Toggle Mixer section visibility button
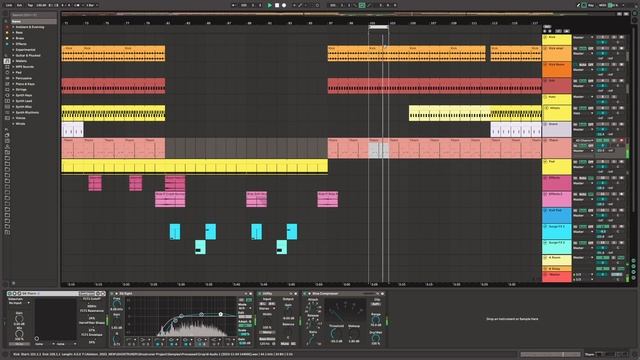The height and width of the screenshot is (360, 640). 633,272
